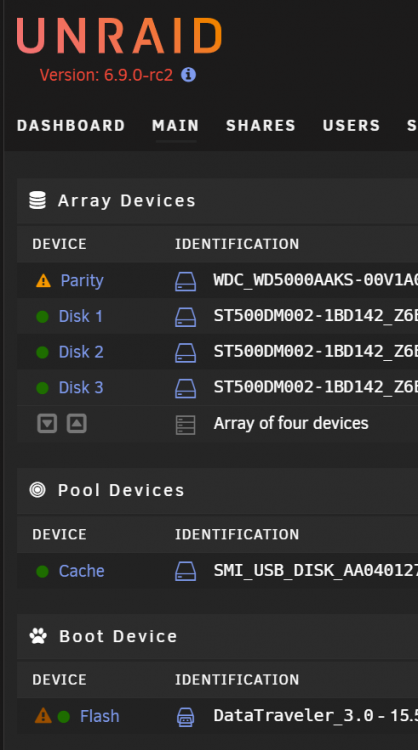Open the Parity device link
418x750 pixels.
pos(82,280)
